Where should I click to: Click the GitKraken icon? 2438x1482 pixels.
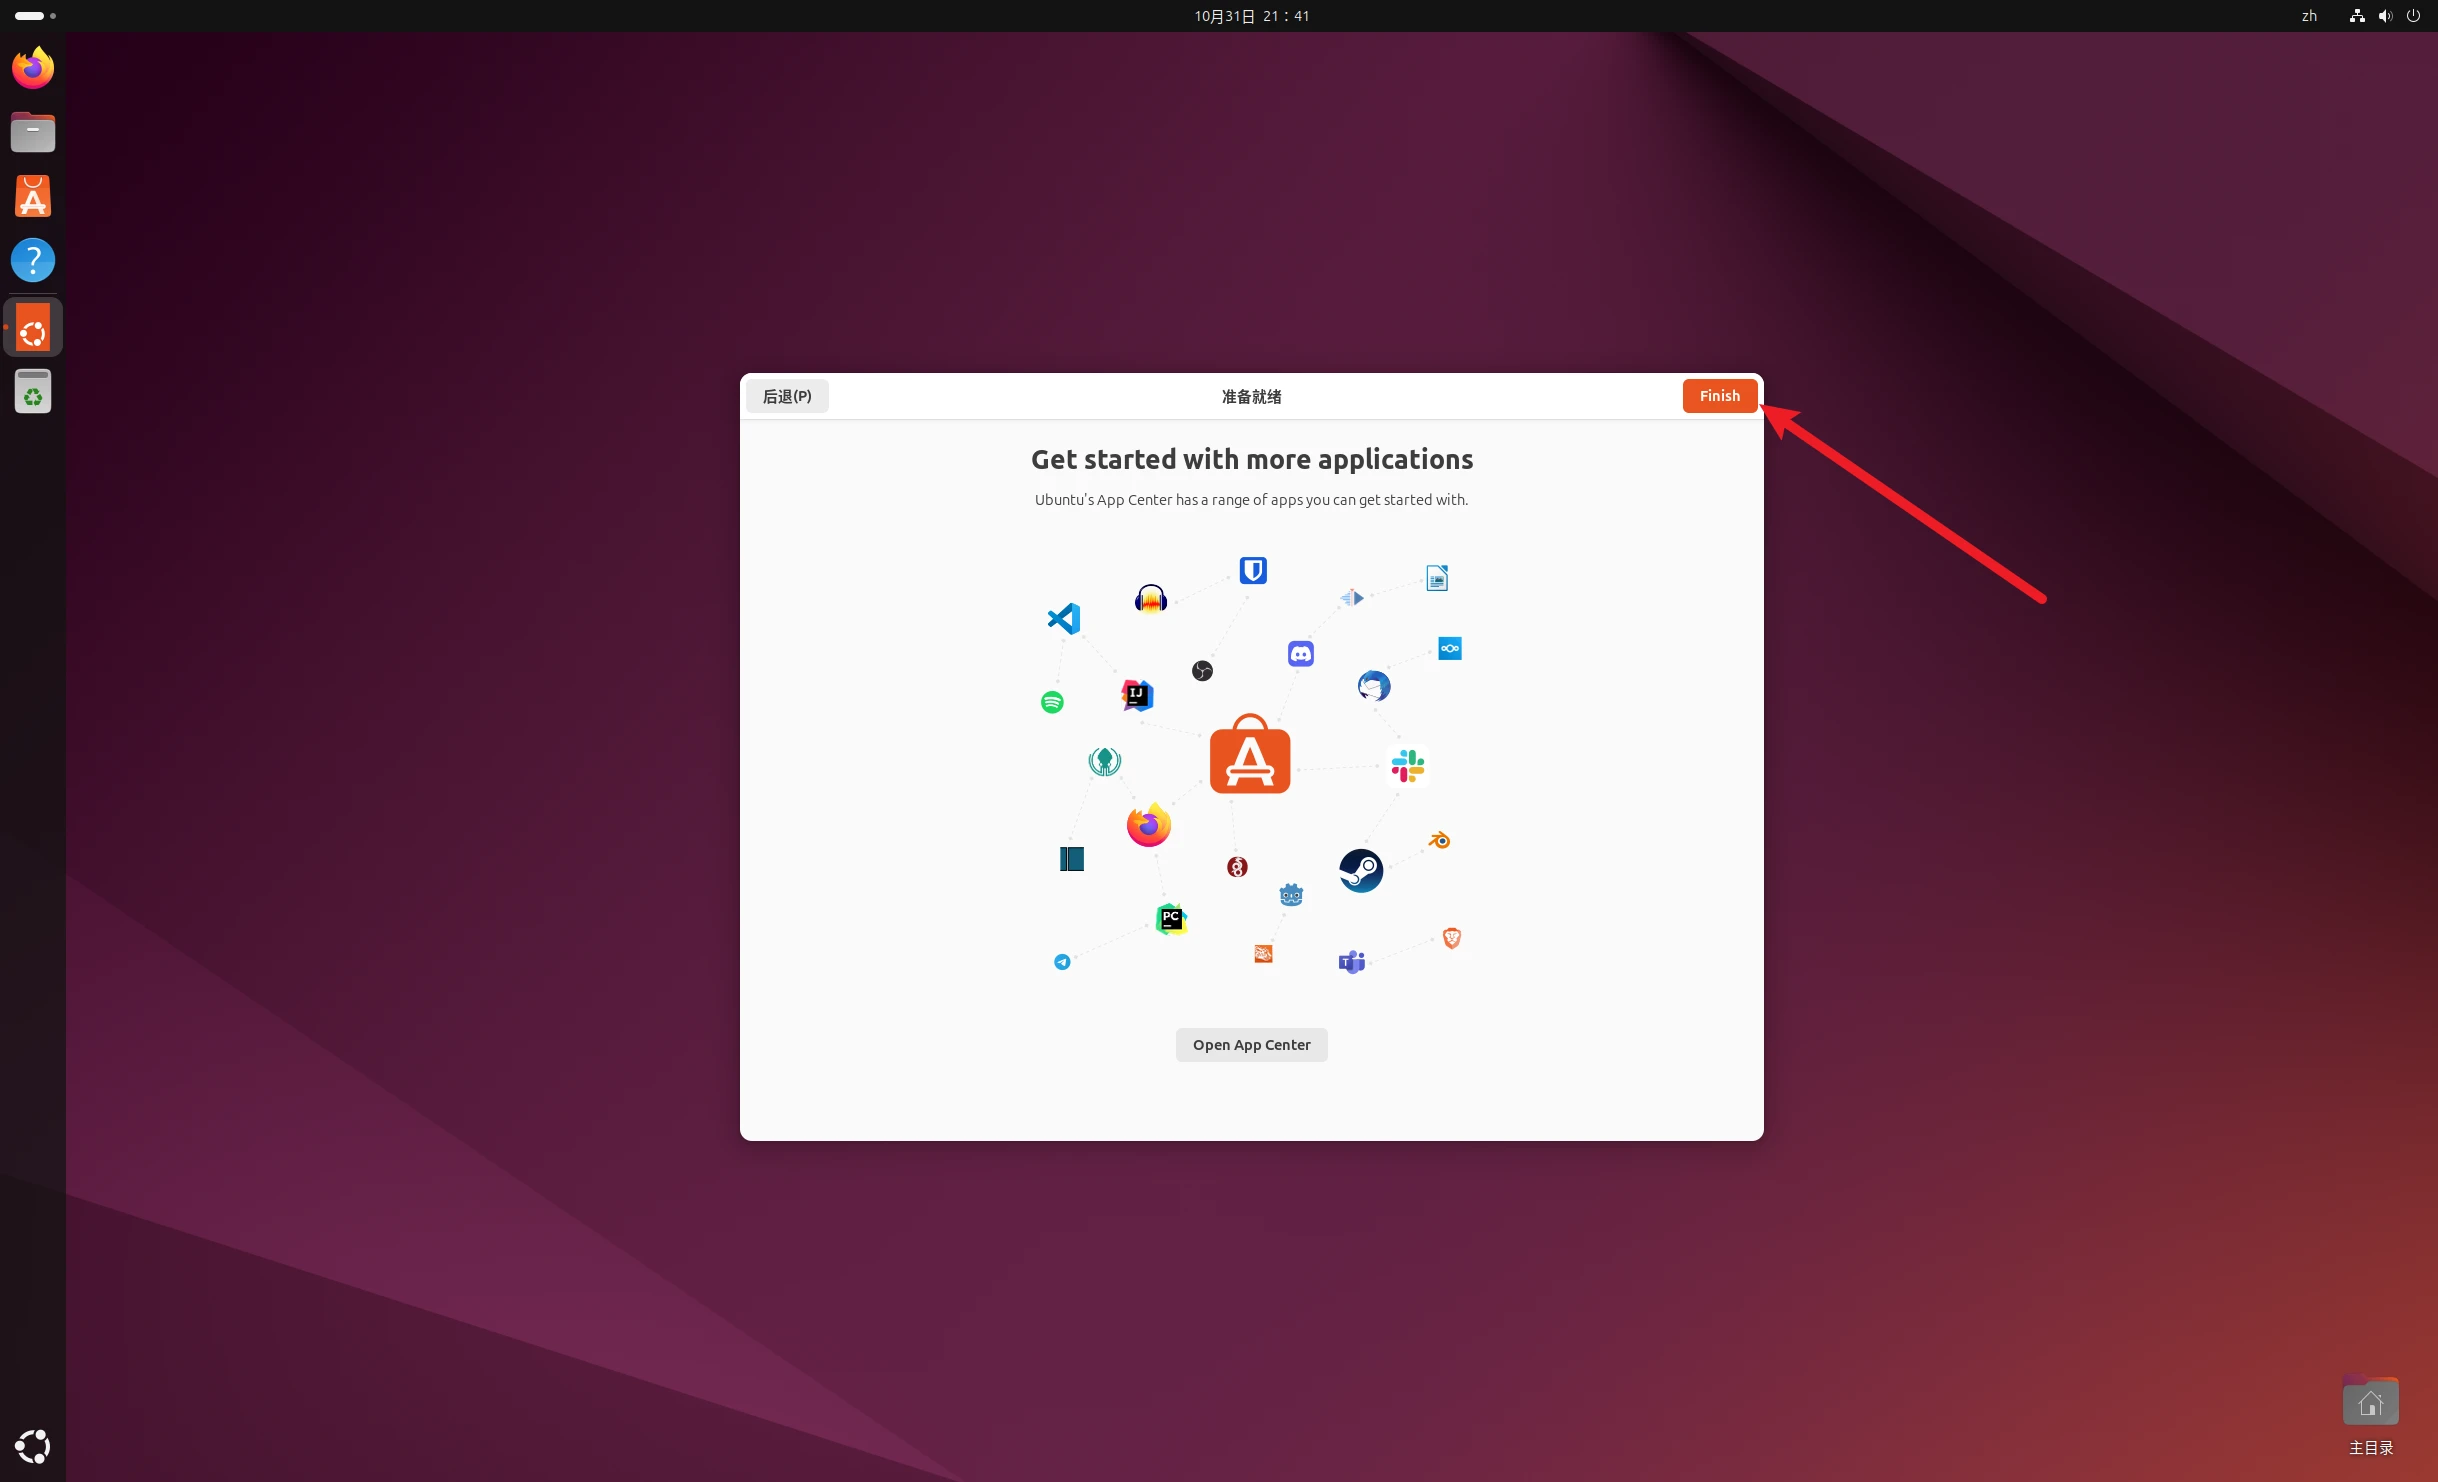point(1105,762)
